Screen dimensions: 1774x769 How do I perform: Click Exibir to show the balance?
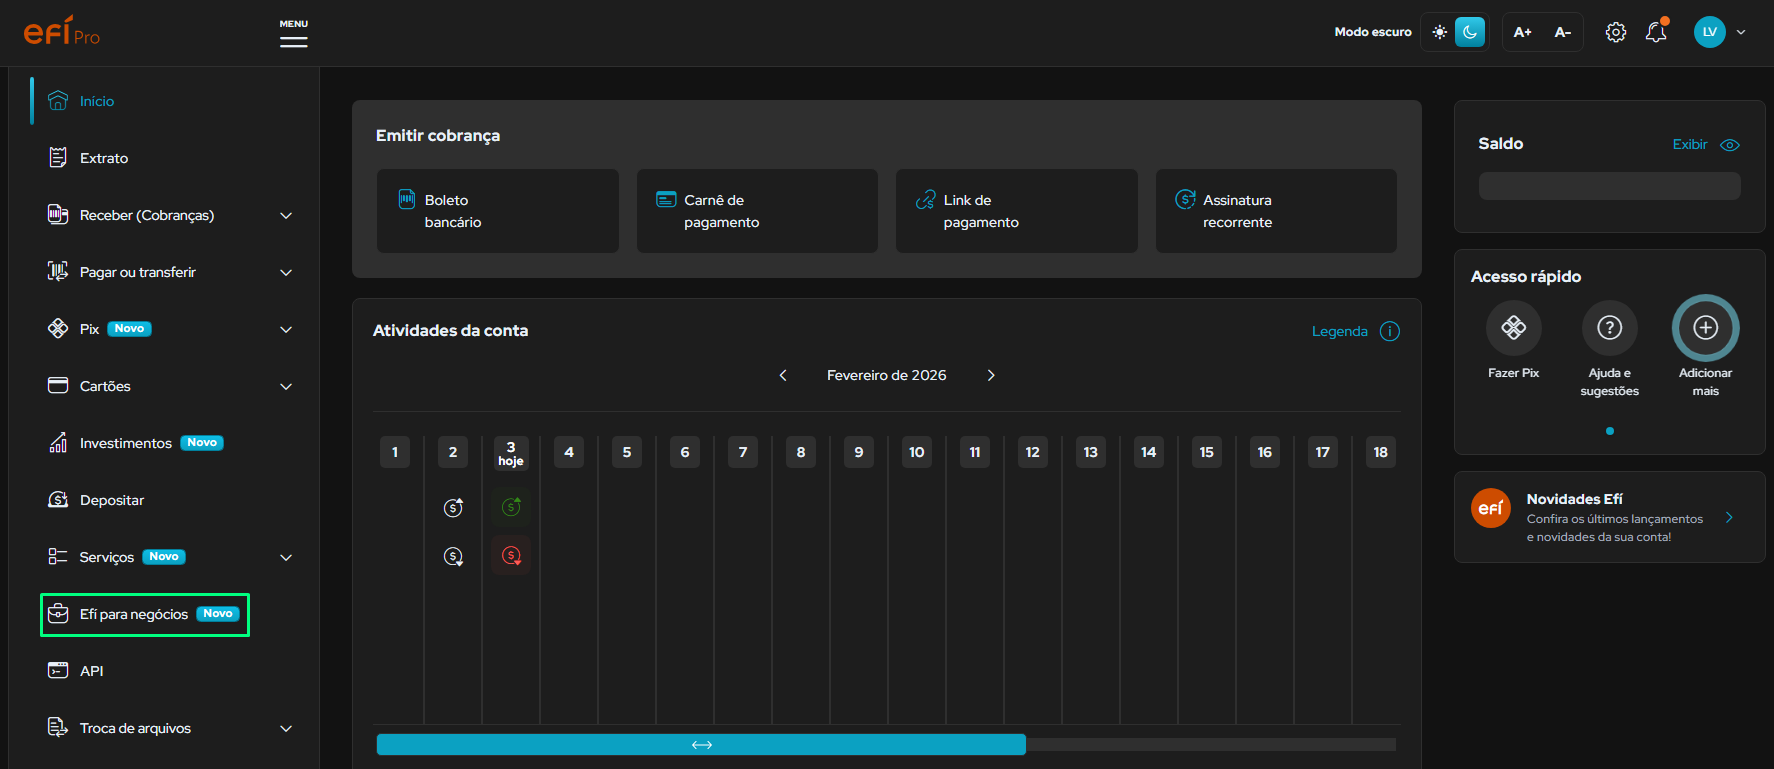(x=1690, y=144)
